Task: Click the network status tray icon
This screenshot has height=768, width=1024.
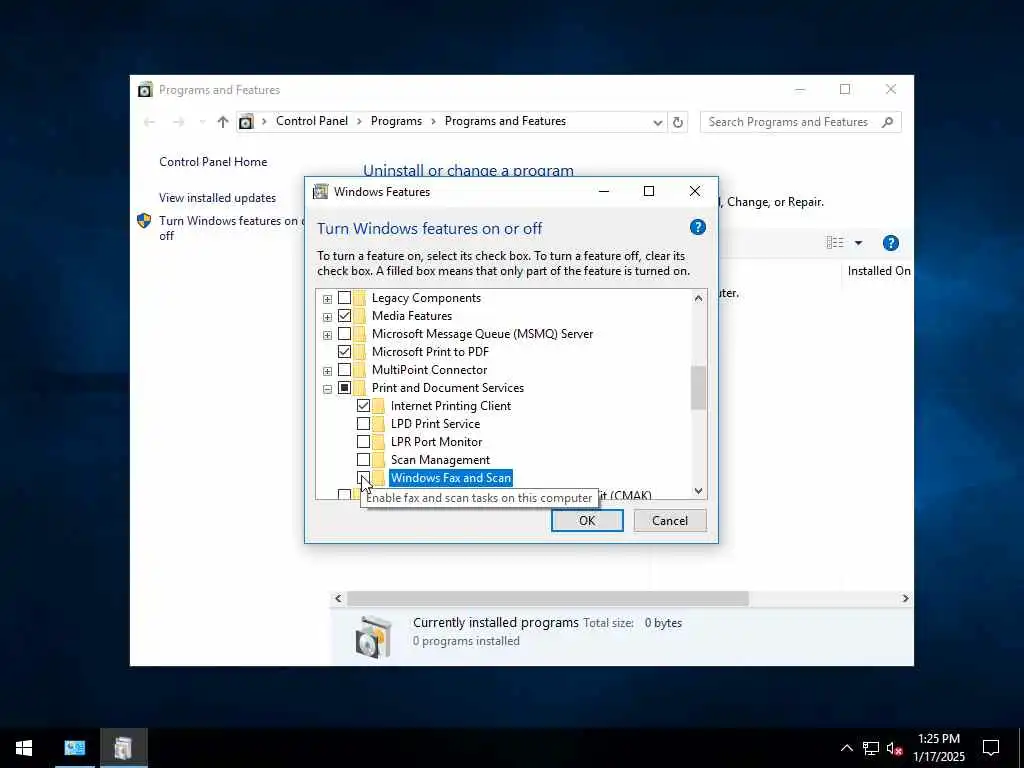Action: click(x=871, y=748)
